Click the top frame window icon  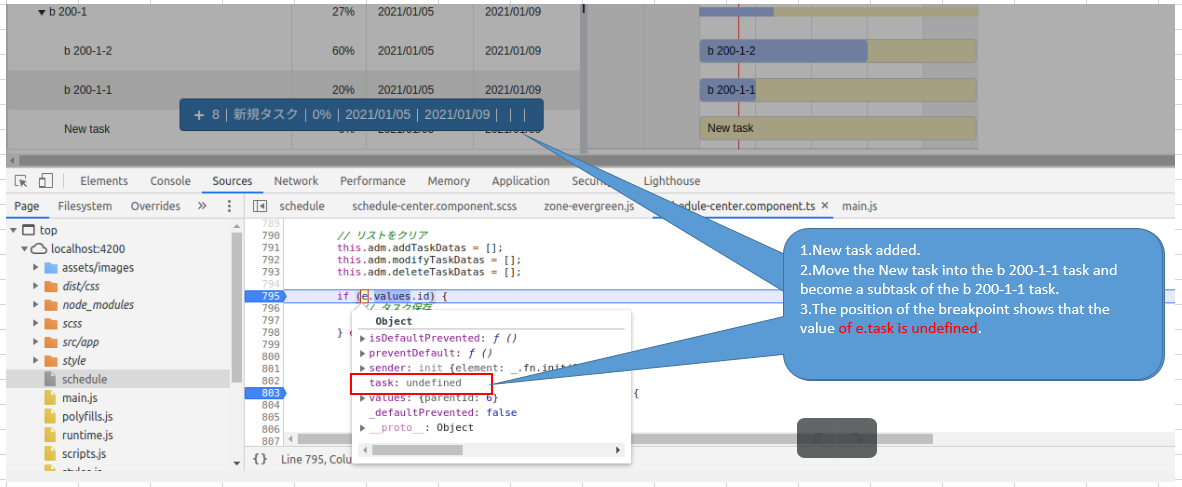tap(29, 230)
